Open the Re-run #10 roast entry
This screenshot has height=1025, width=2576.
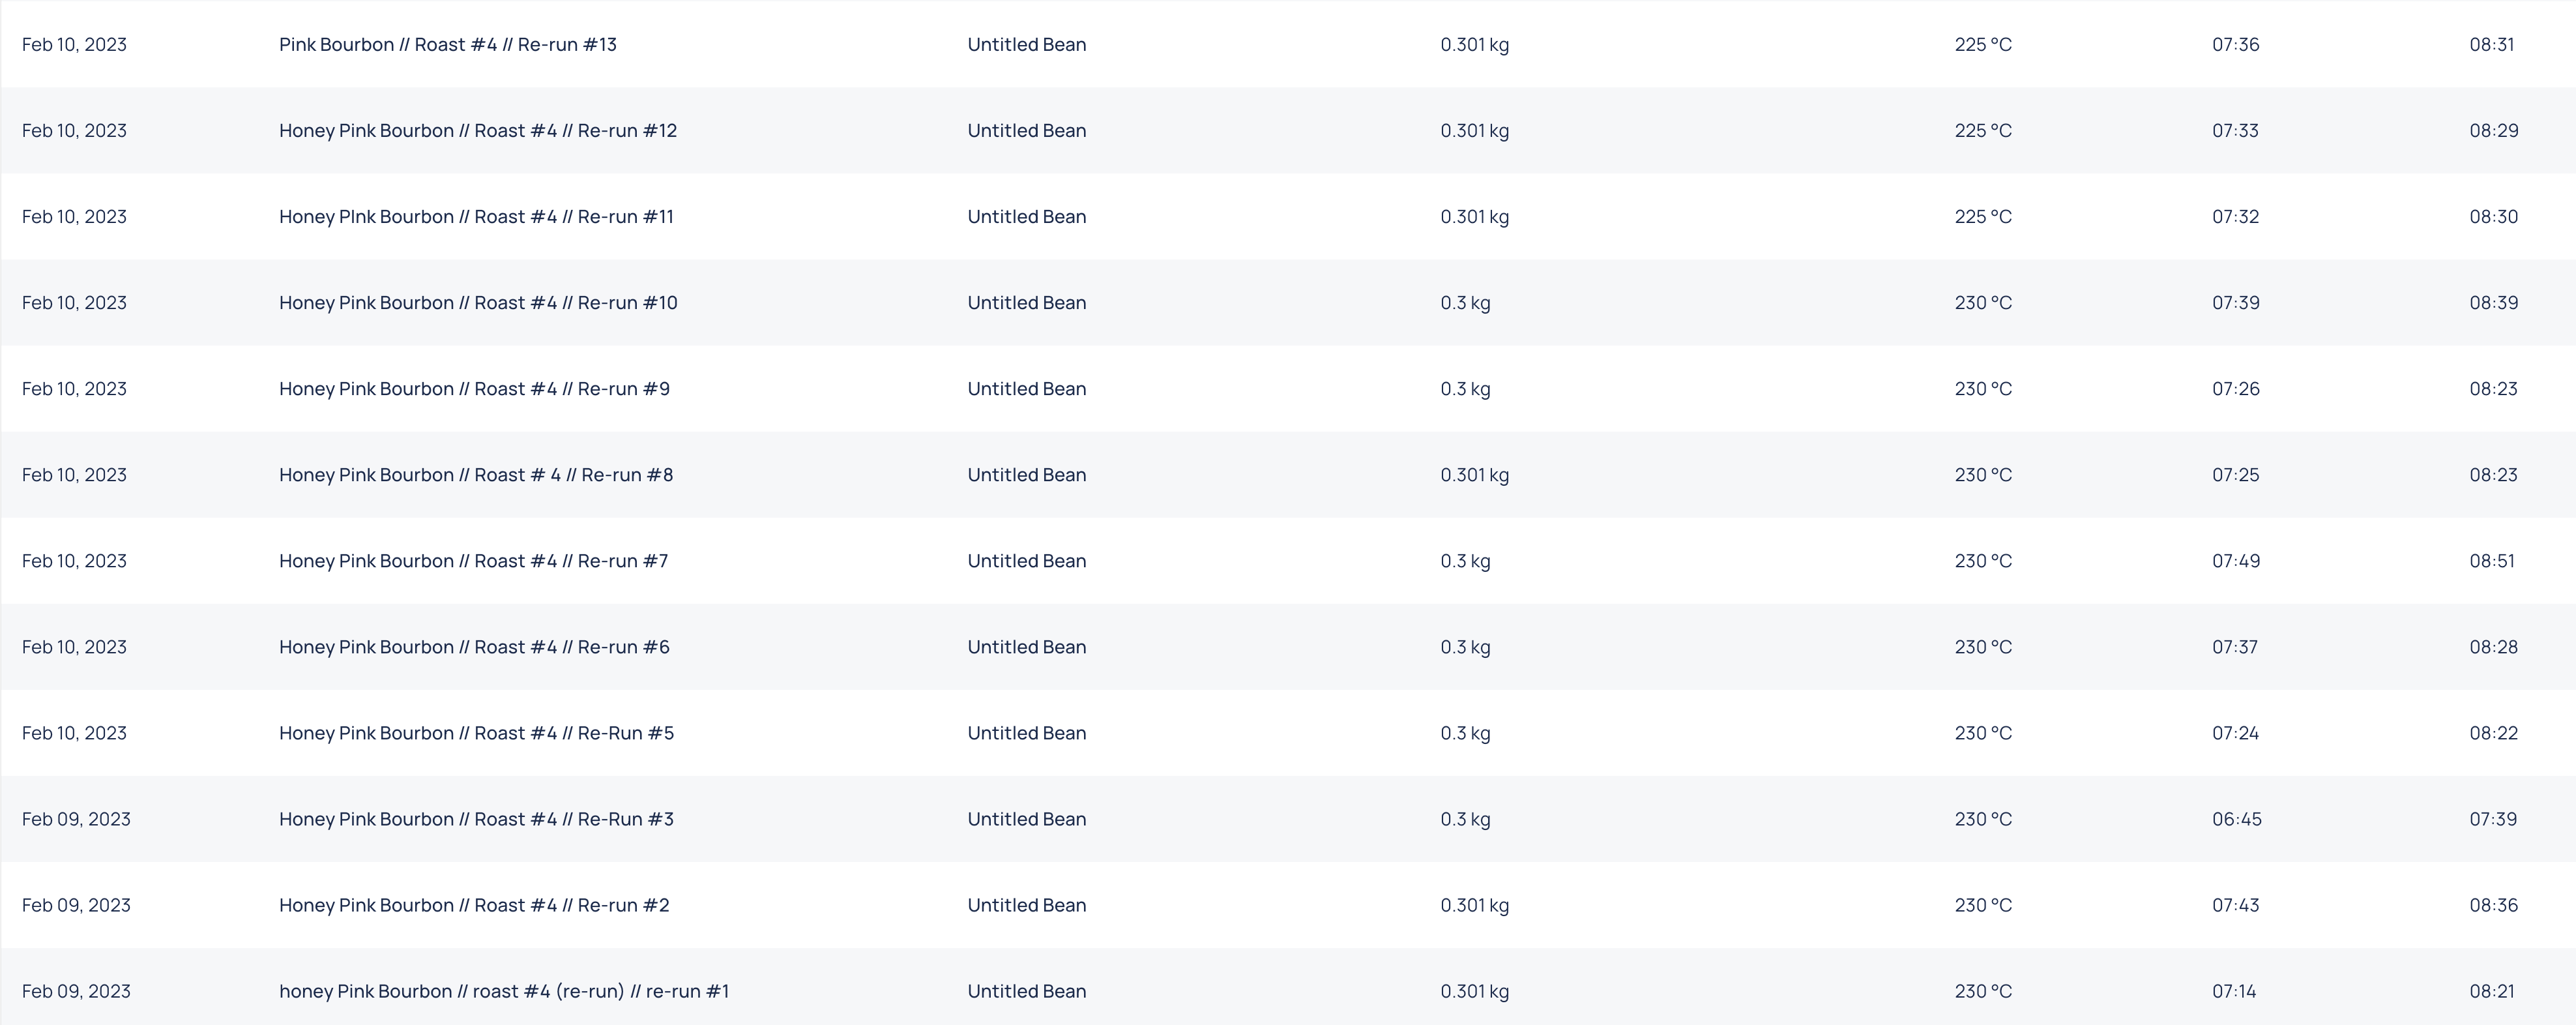click(477, 302)
